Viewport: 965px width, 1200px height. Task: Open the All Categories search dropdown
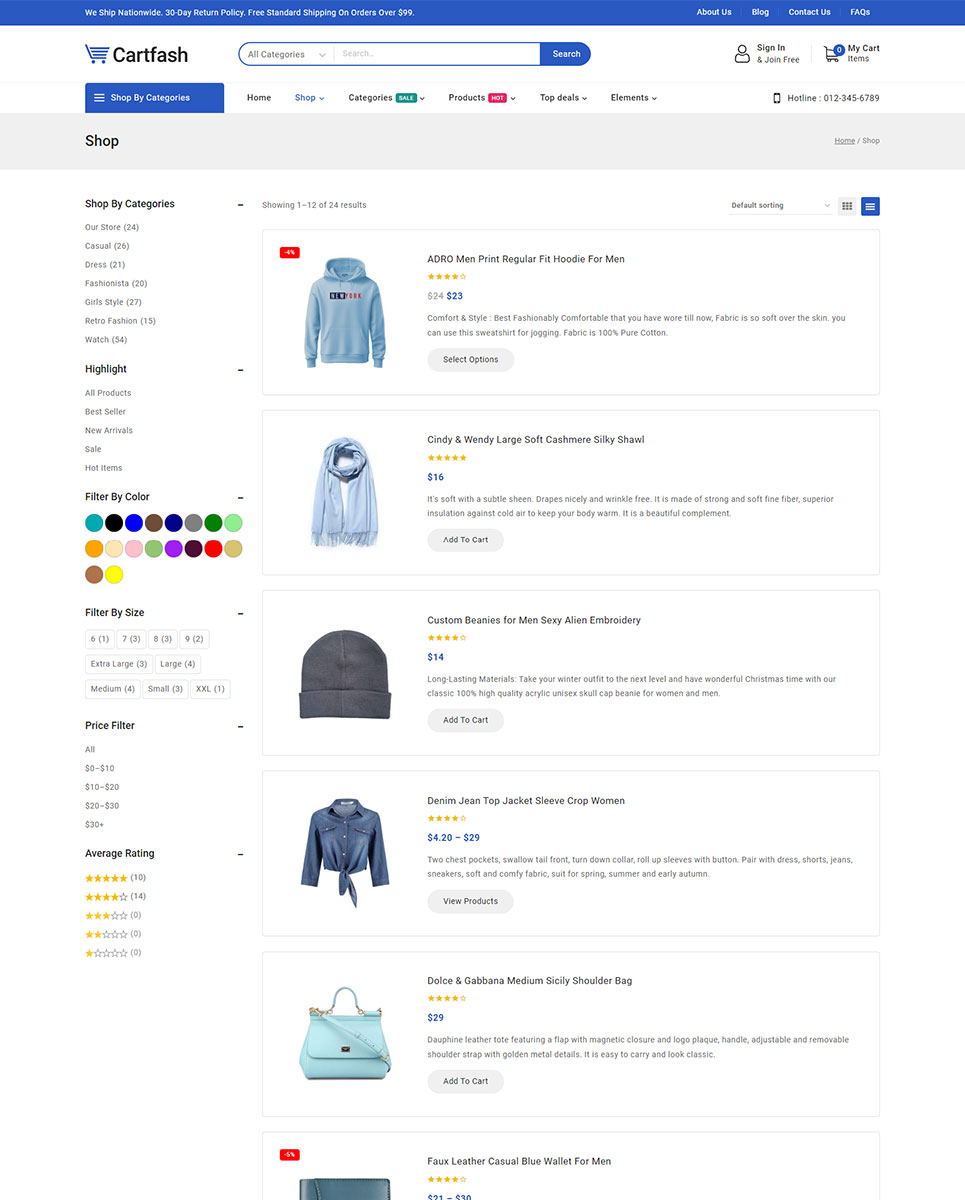pyautogui.click(x=286, y=54)
